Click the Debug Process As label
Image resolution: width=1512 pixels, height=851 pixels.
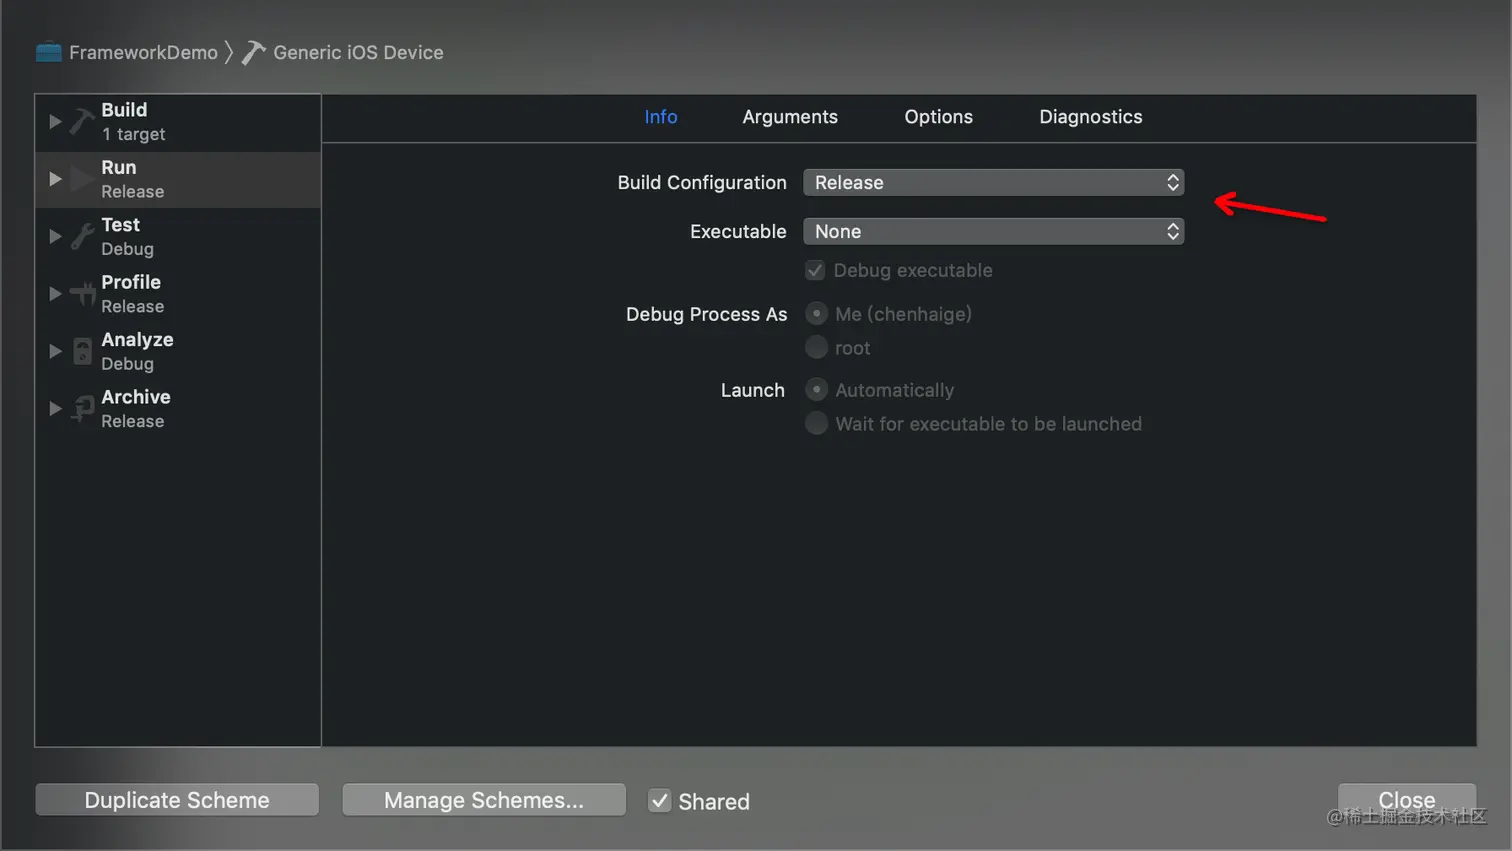click(706, 314)
